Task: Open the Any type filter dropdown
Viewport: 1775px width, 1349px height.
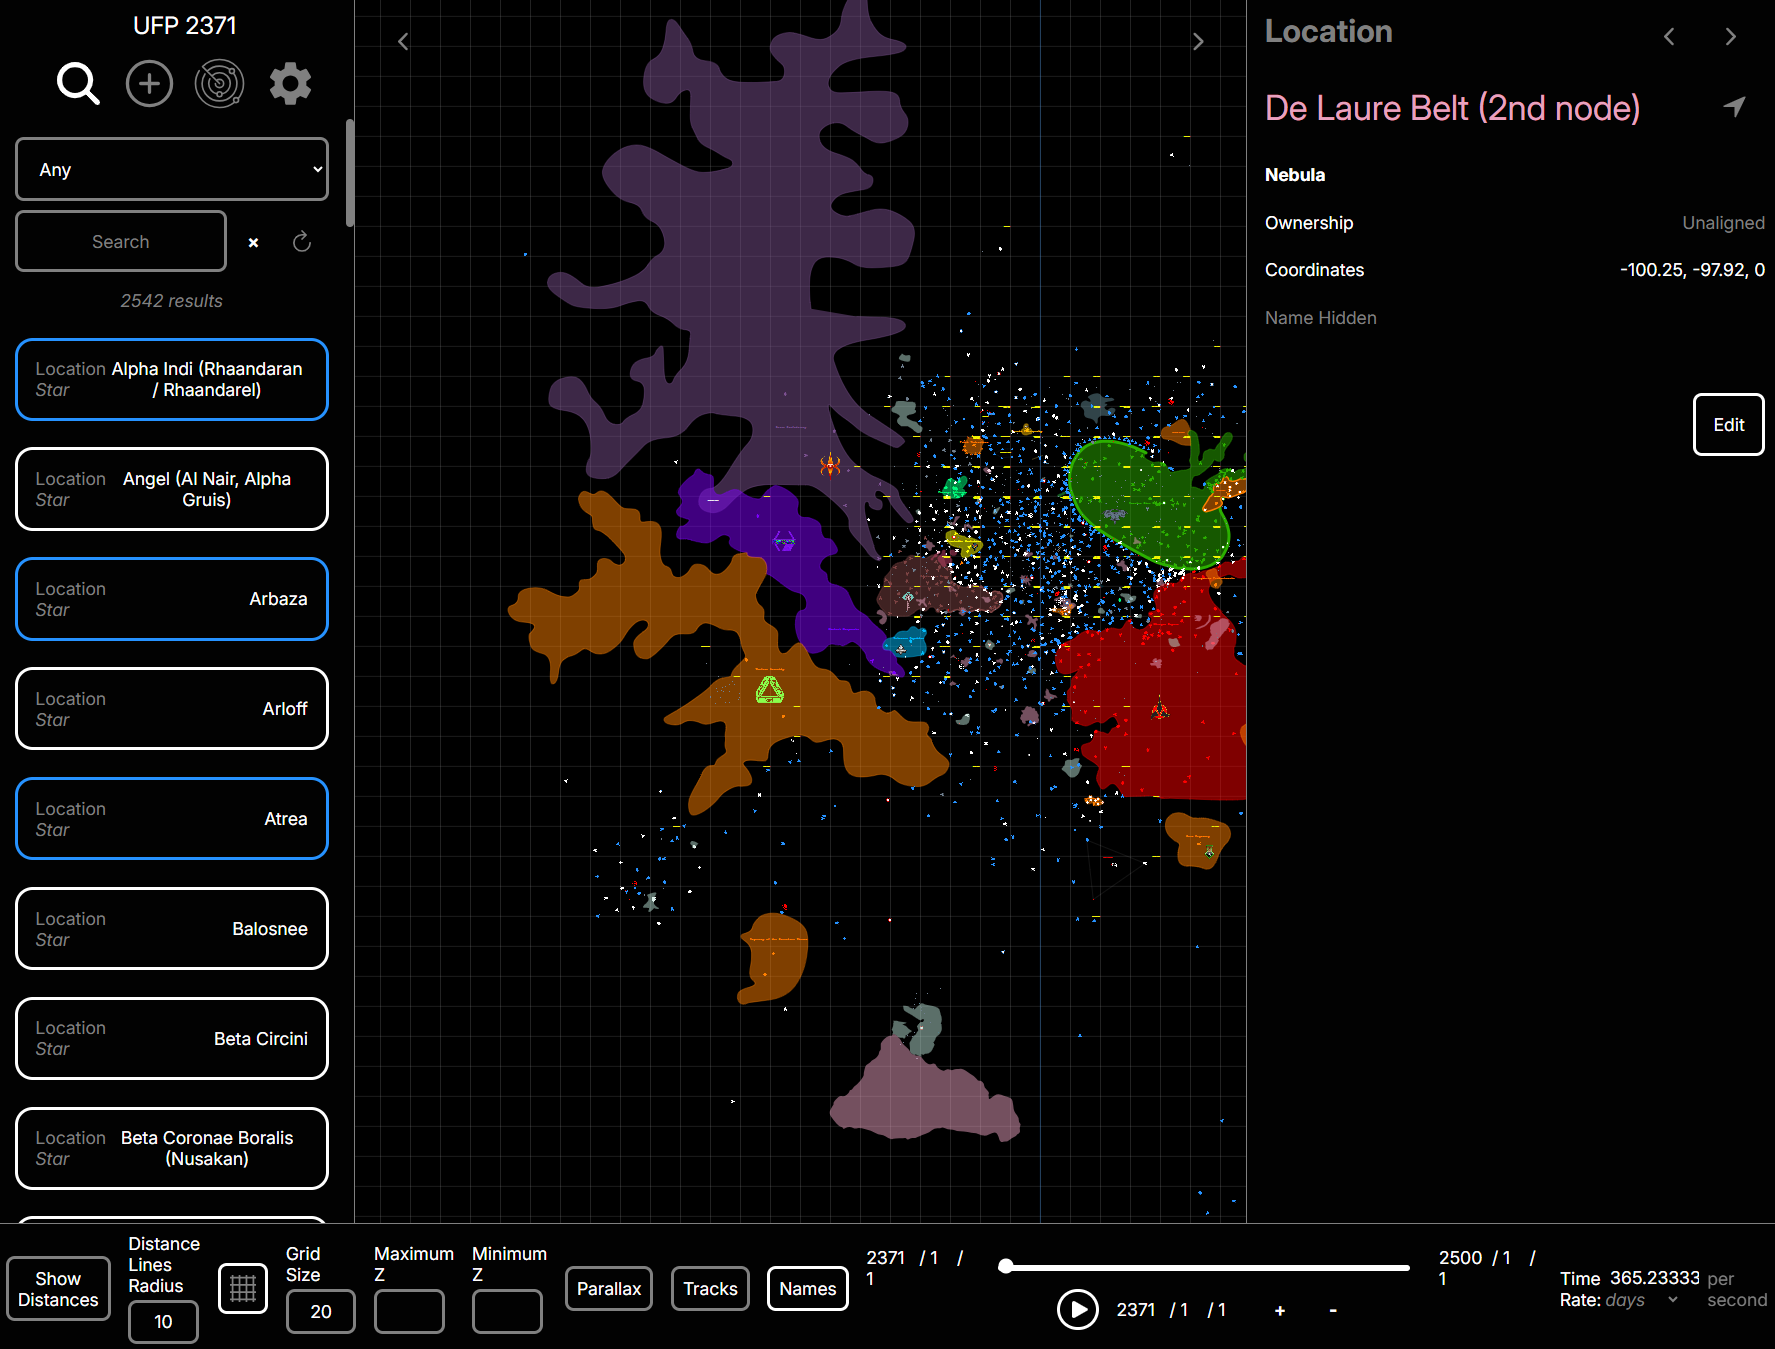Action: coord(172,170)
